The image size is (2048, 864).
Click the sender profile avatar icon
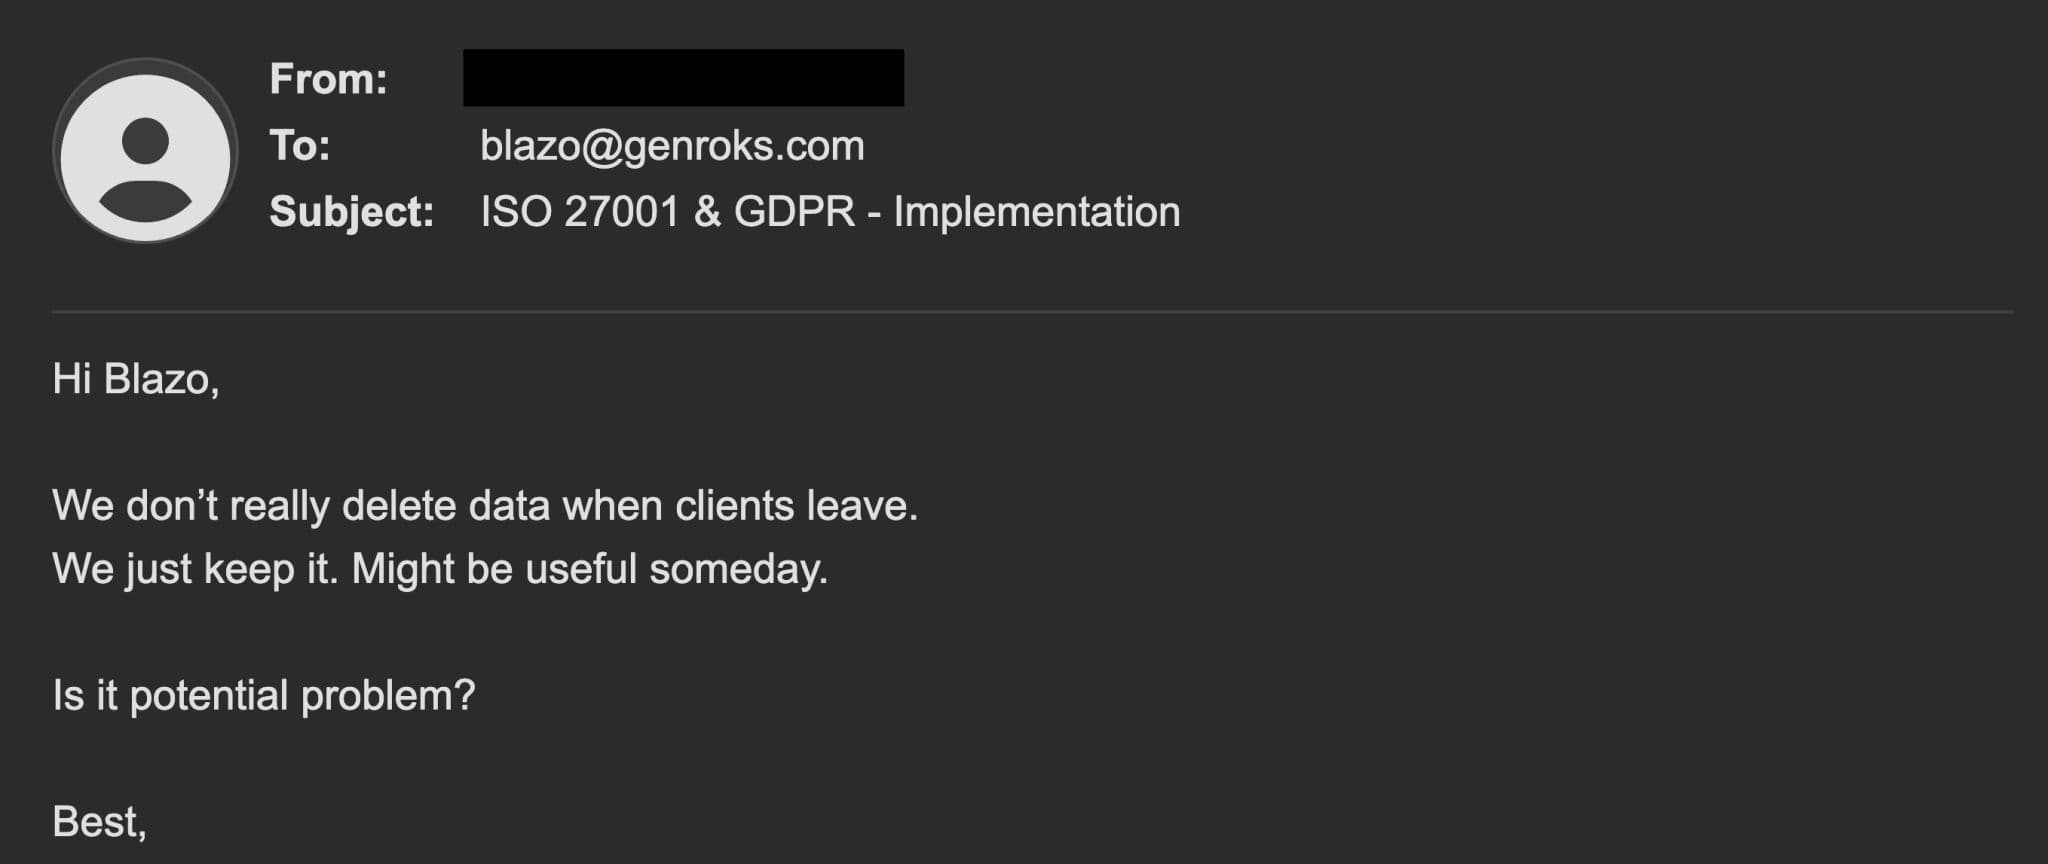click(145, 150)
